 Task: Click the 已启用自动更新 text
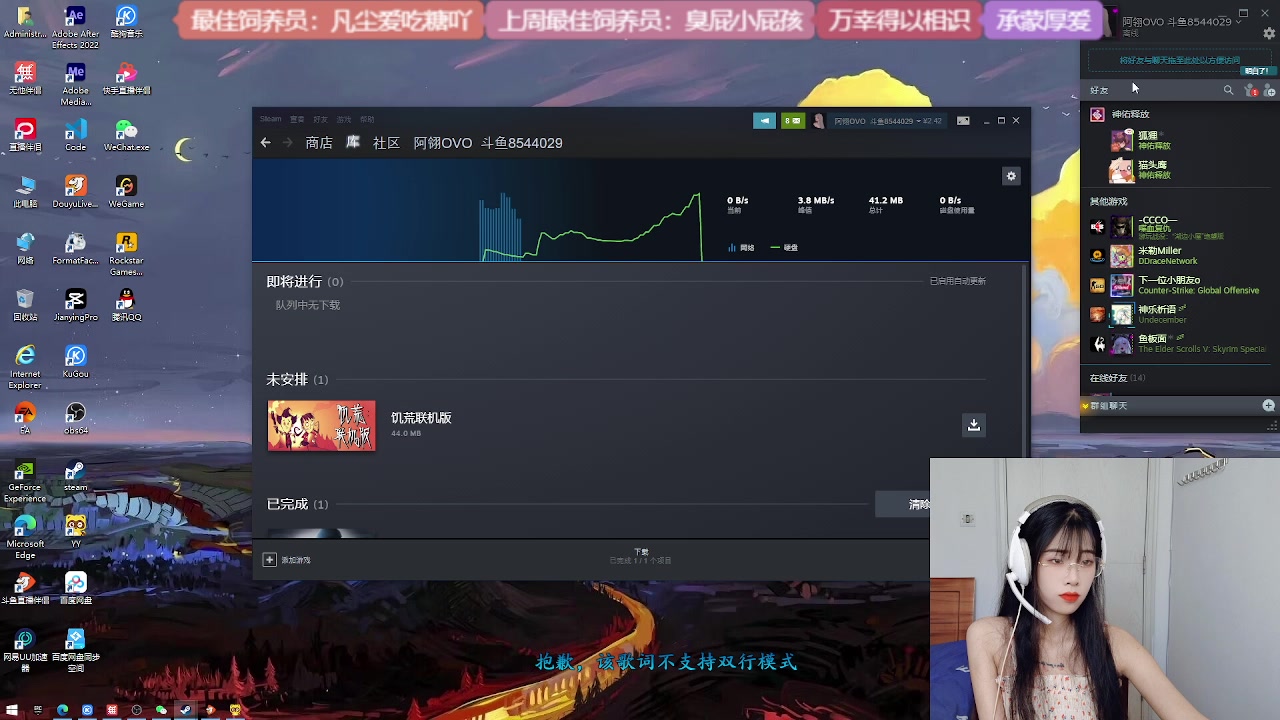tap(957, 281)
